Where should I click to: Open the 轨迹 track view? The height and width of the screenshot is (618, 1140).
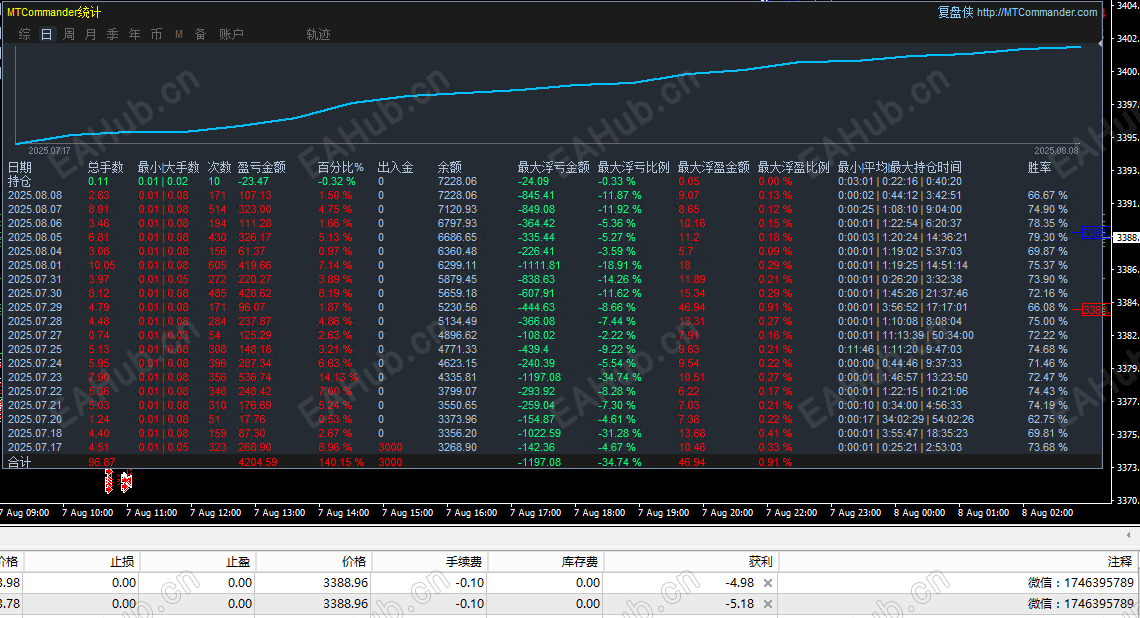[318, 34]
